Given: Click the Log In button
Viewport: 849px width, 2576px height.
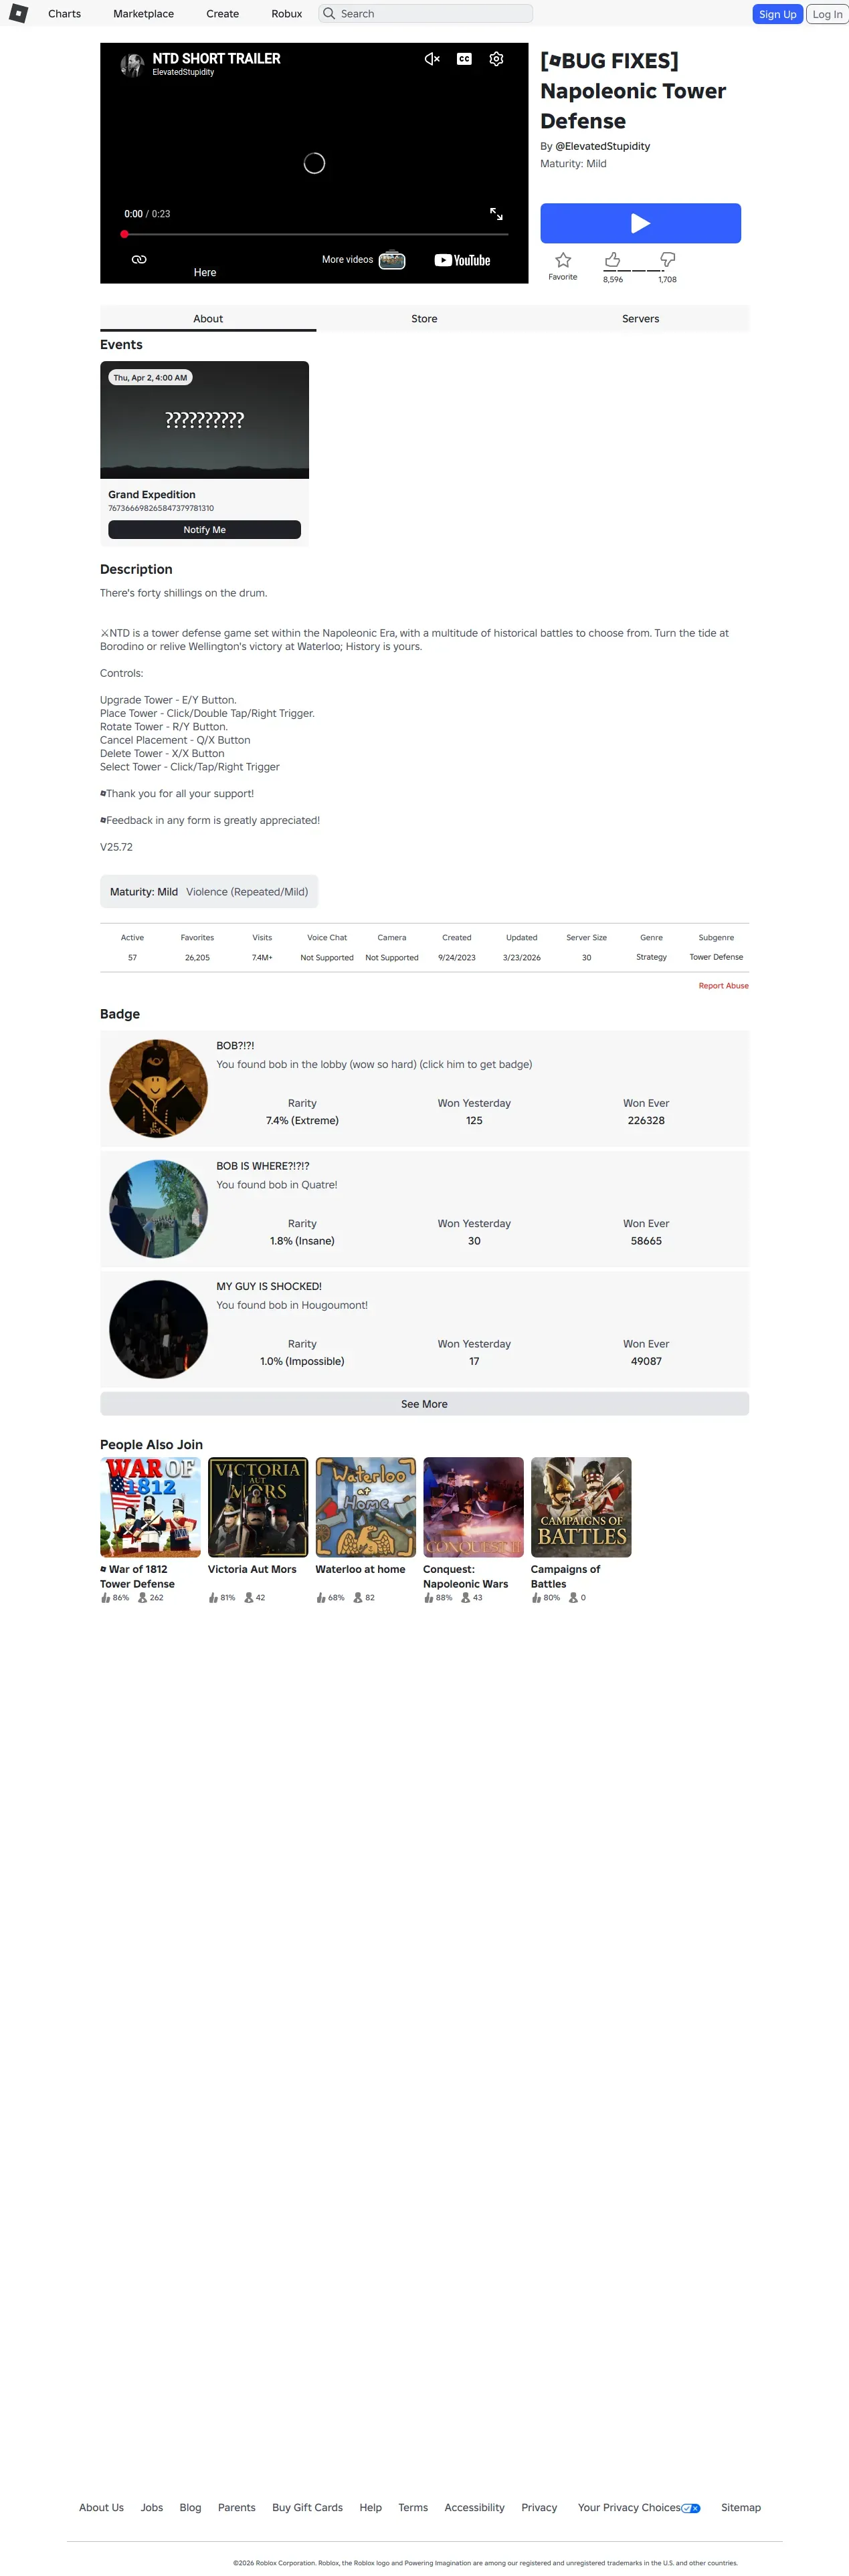Looking at the screenshot, I should [827, 14].
